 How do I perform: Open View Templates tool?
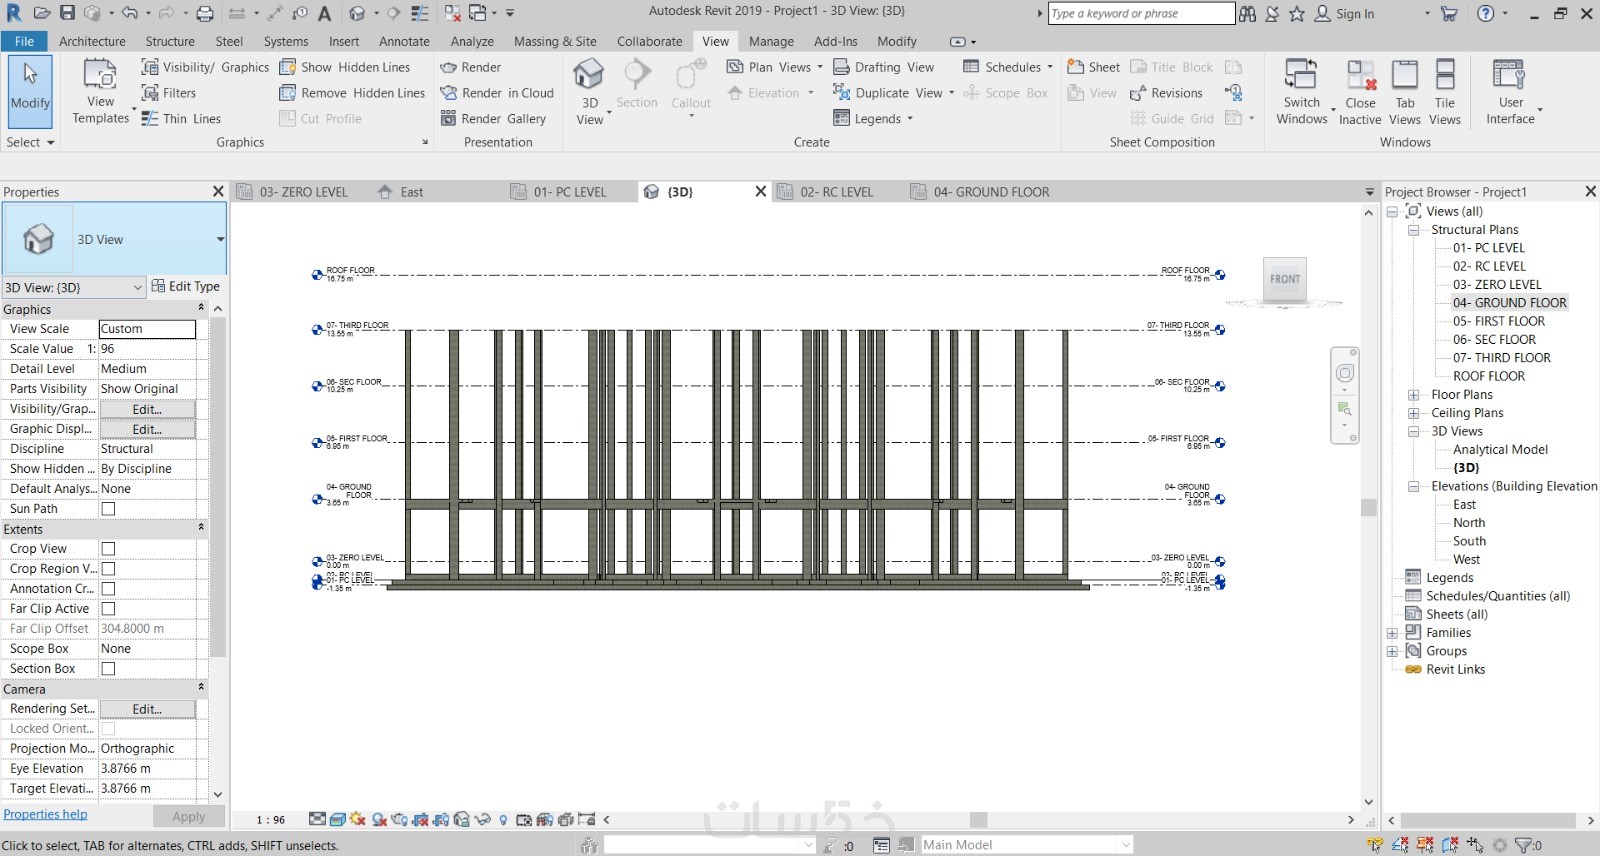pos(101,91)
